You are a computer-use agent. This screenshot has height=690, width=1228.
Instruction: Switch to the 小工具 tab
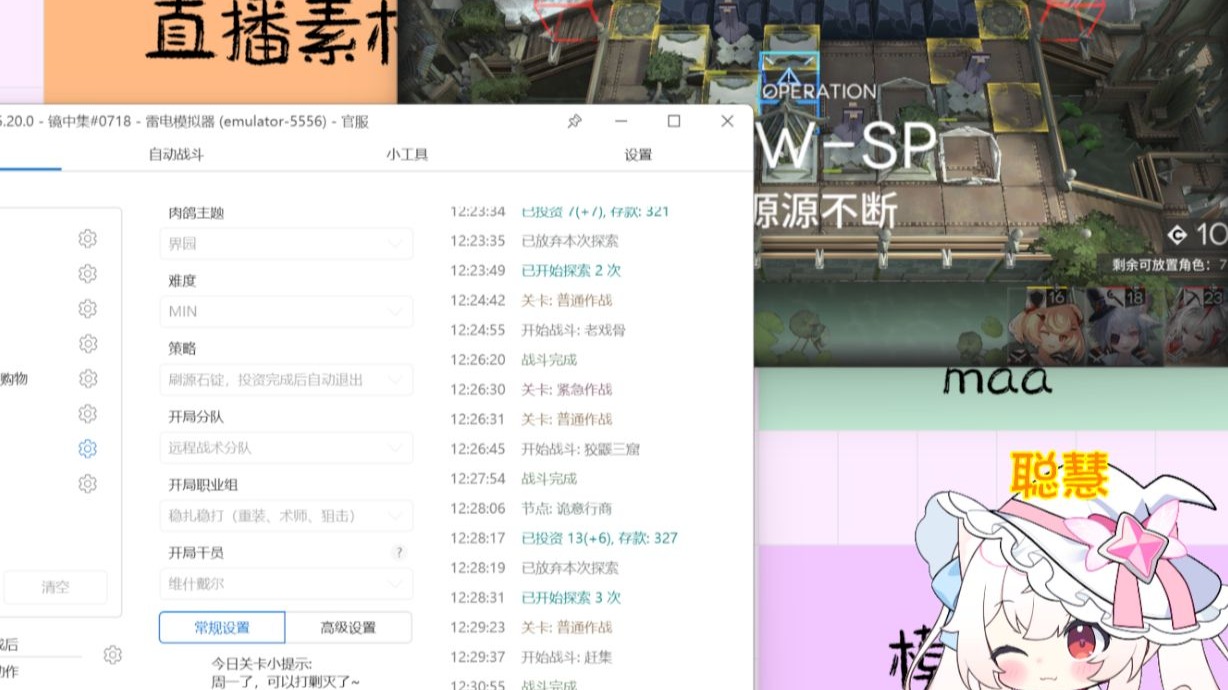407,154
